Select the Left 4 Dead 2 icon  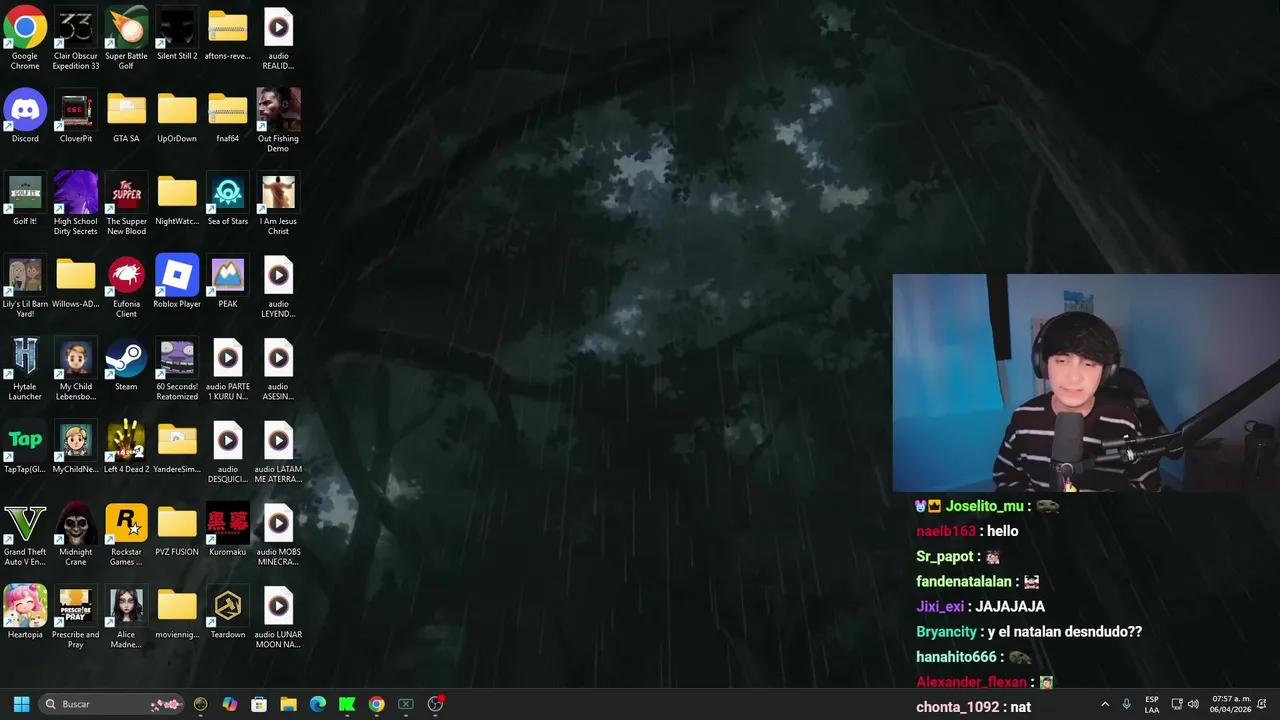[126, 448]
